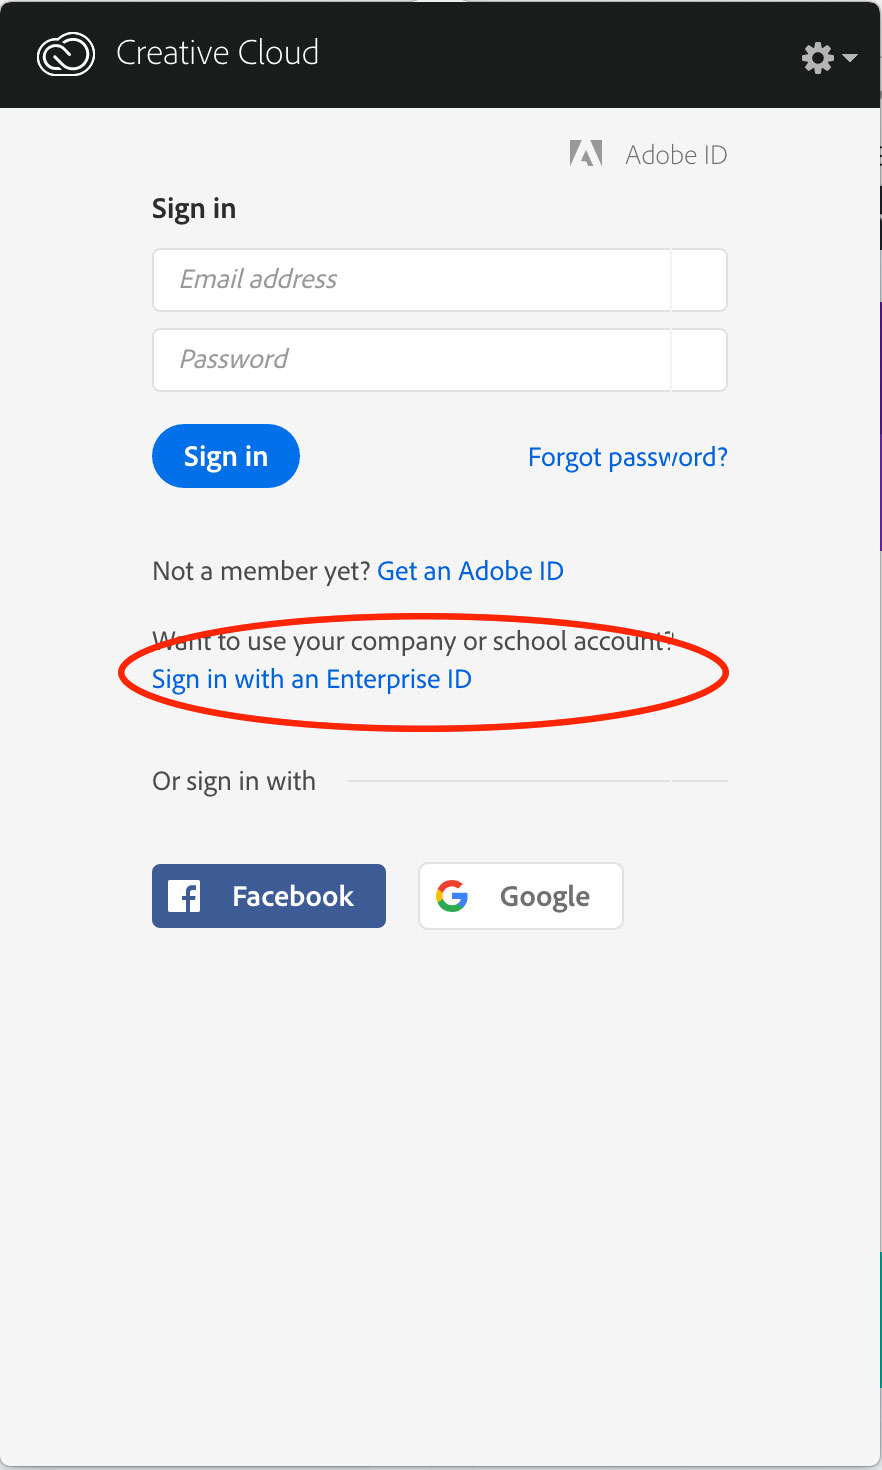This screenshot has width=882, height=1470.
Task: Click the 'Not a member yet?' text
Action: point(262,571)
